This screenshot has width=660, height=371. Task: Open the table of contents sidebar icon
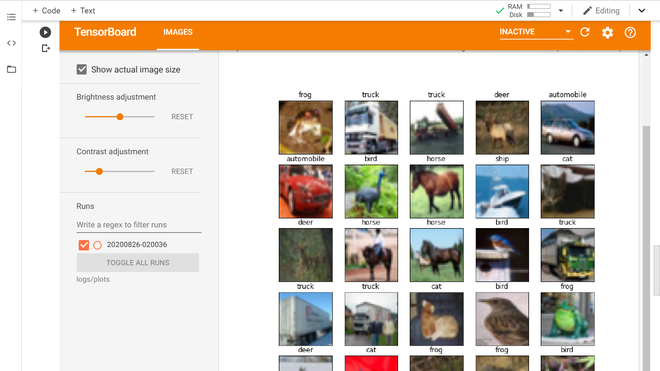(x=11, y=17)
